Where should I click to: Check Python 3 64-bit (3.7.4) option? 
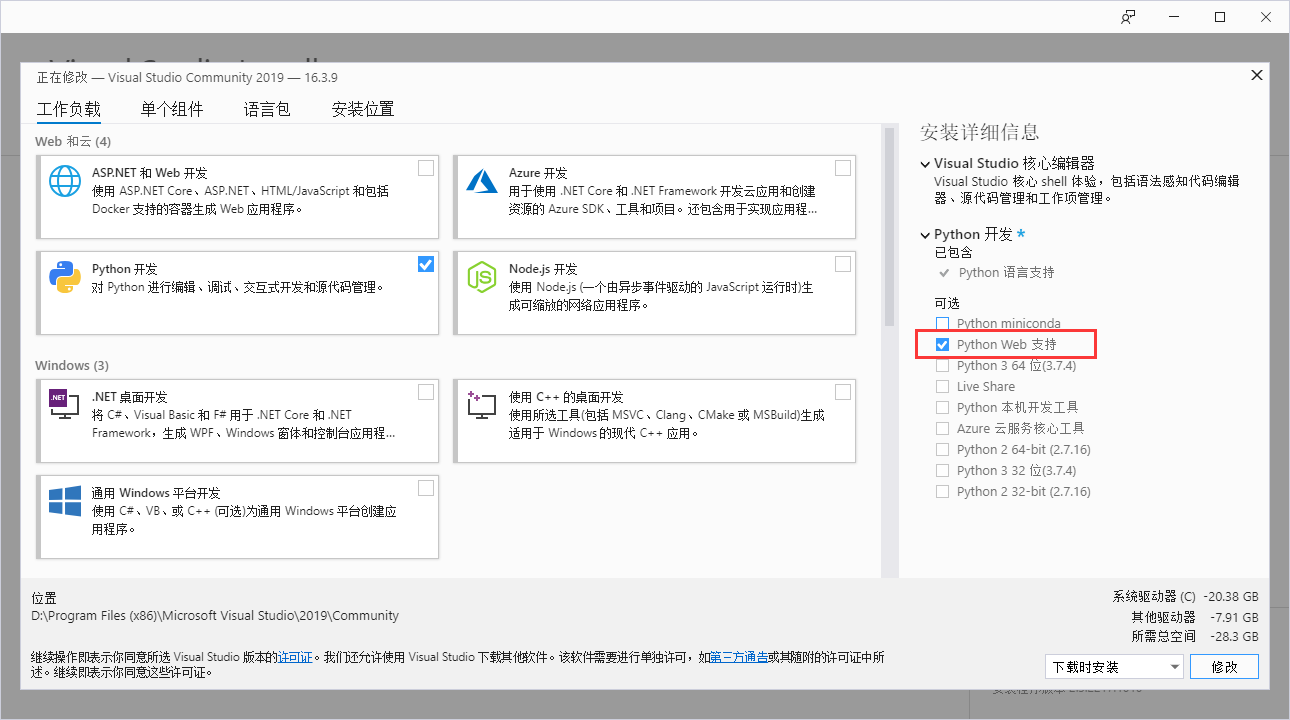(x=942, y=365)
